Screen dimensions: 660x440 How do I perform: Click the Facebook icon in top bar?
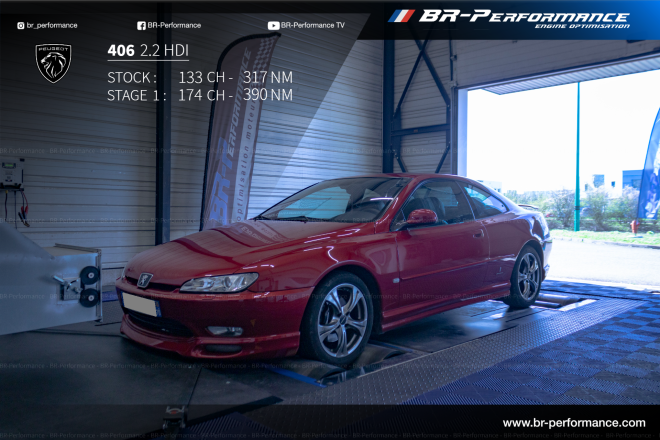(140, 25)
